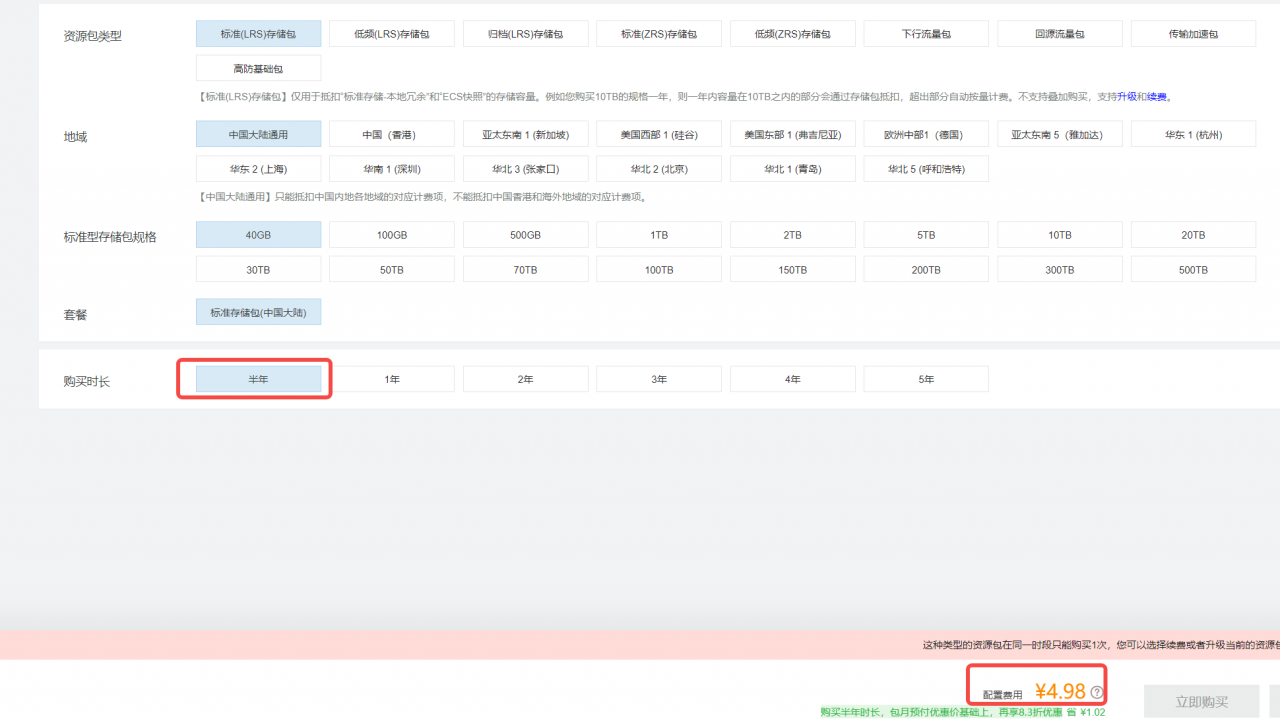Choose region 华南 1 (深圳)

coord(392,168)
